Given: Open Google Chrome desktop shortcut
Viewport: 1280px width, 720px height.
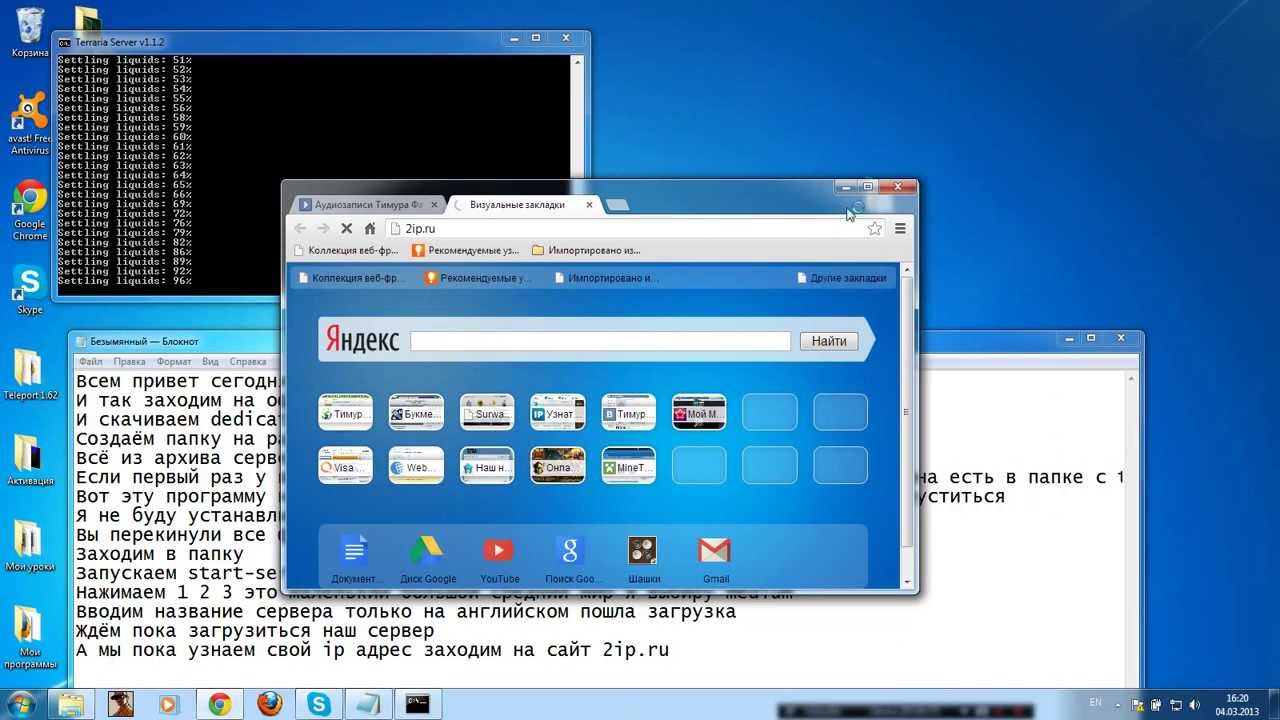Looking at the screenshot, I should tap(30, 211).
